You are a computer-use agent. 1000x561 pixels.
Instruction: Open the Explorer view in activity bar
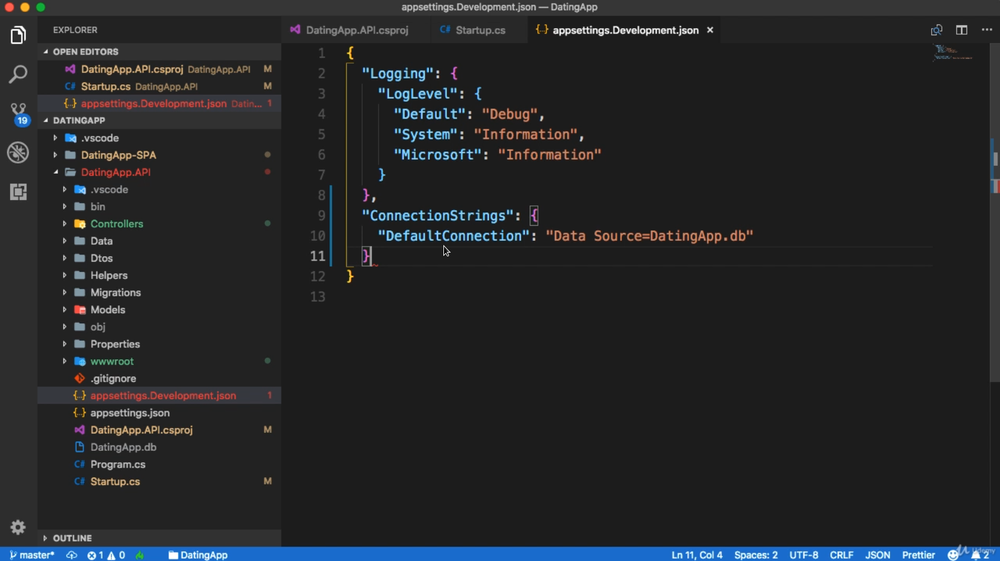(18, 36)
